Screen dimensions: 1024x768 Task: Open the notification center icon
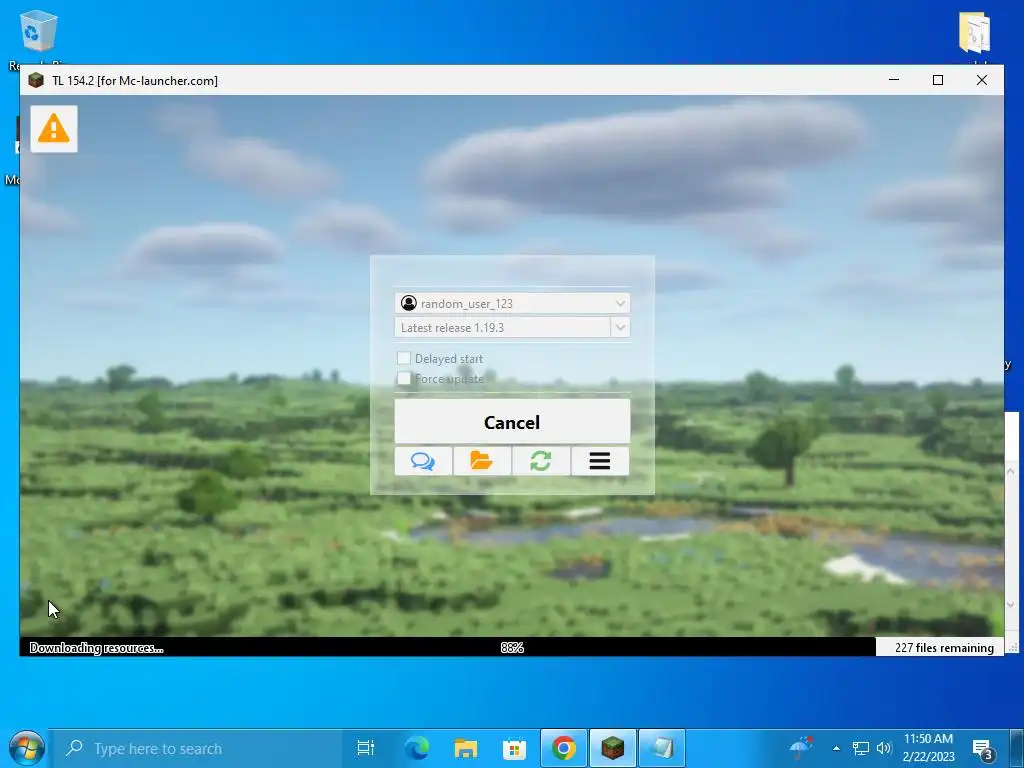(x=982, y=750)
